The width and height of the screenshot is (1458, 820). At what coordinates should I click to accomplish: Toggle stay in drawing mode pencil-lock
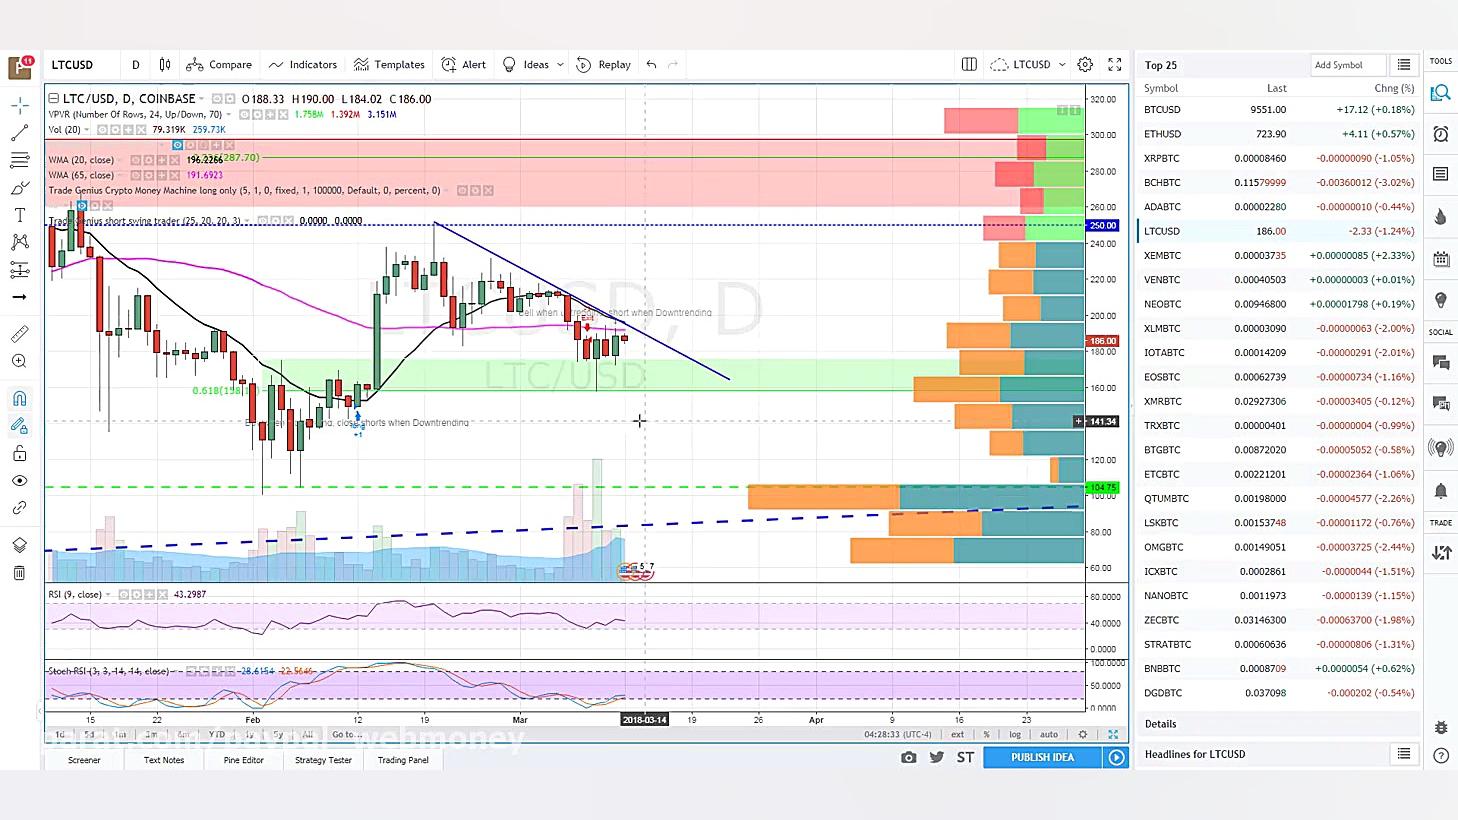[19, 426]
